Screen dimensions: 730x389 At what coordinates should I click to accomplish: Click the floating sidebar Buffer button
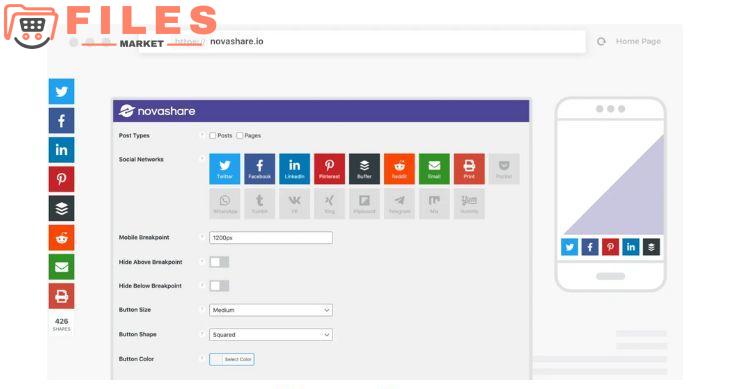pyautogui.click(x=61, y=208)
